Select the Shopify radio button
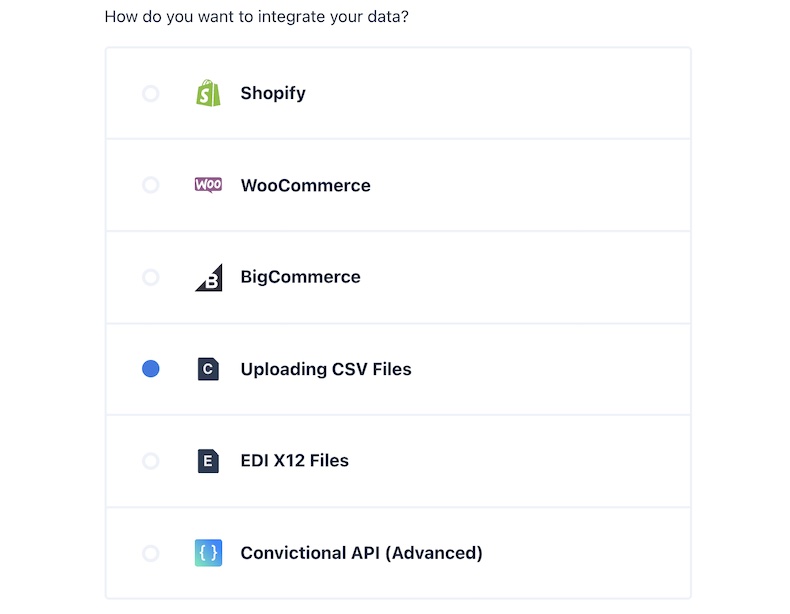The width and height of the screenshot is (790, 614). point(150,93)
